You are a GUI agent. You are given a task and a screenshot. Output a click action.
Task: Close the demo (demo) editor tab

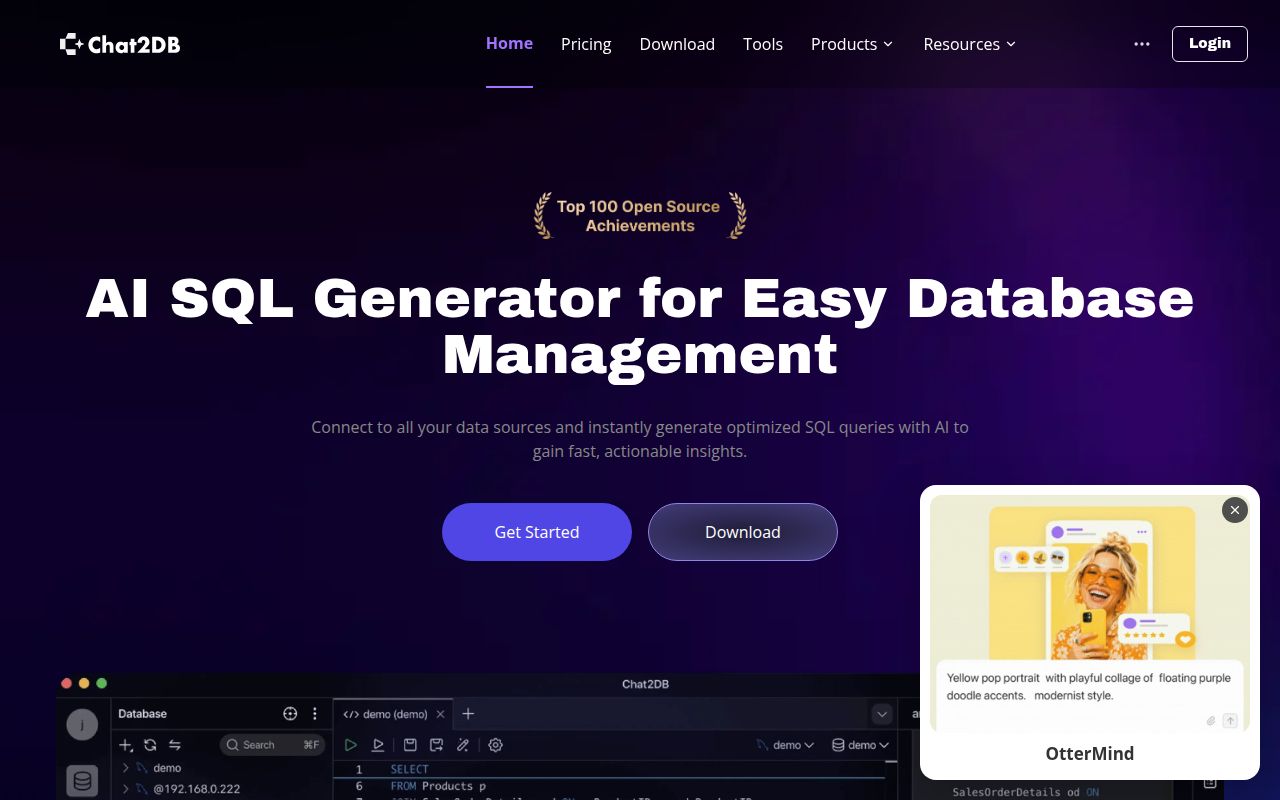pos(440,714)
